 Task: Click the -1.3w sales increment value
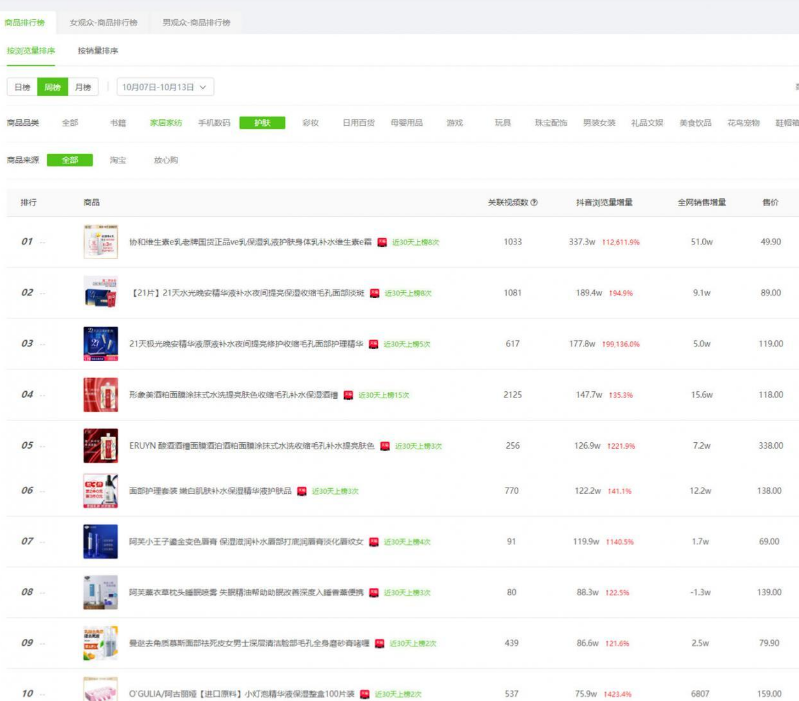(701, 592)
